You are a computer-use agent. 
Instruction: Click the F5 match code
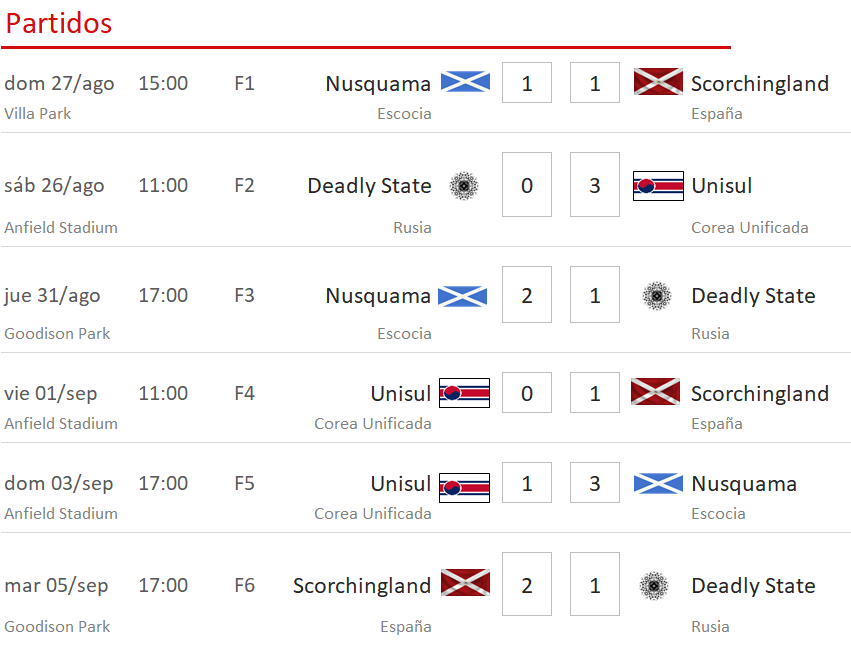click(x=244, y=483)
